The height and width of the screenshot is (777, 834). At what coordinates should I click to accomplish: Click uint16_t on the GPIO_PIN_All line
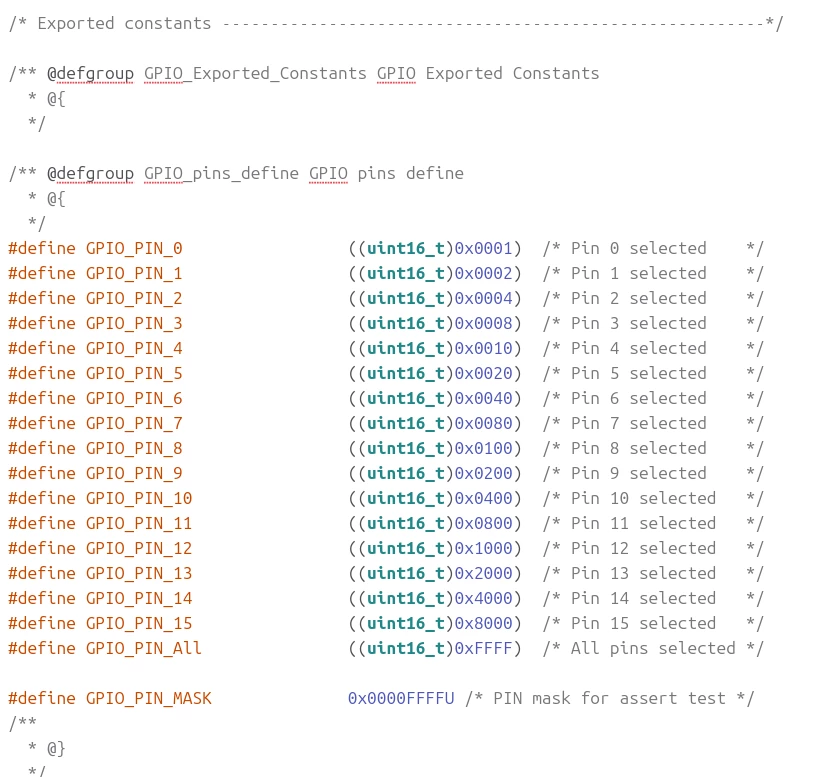click(406, 648)
